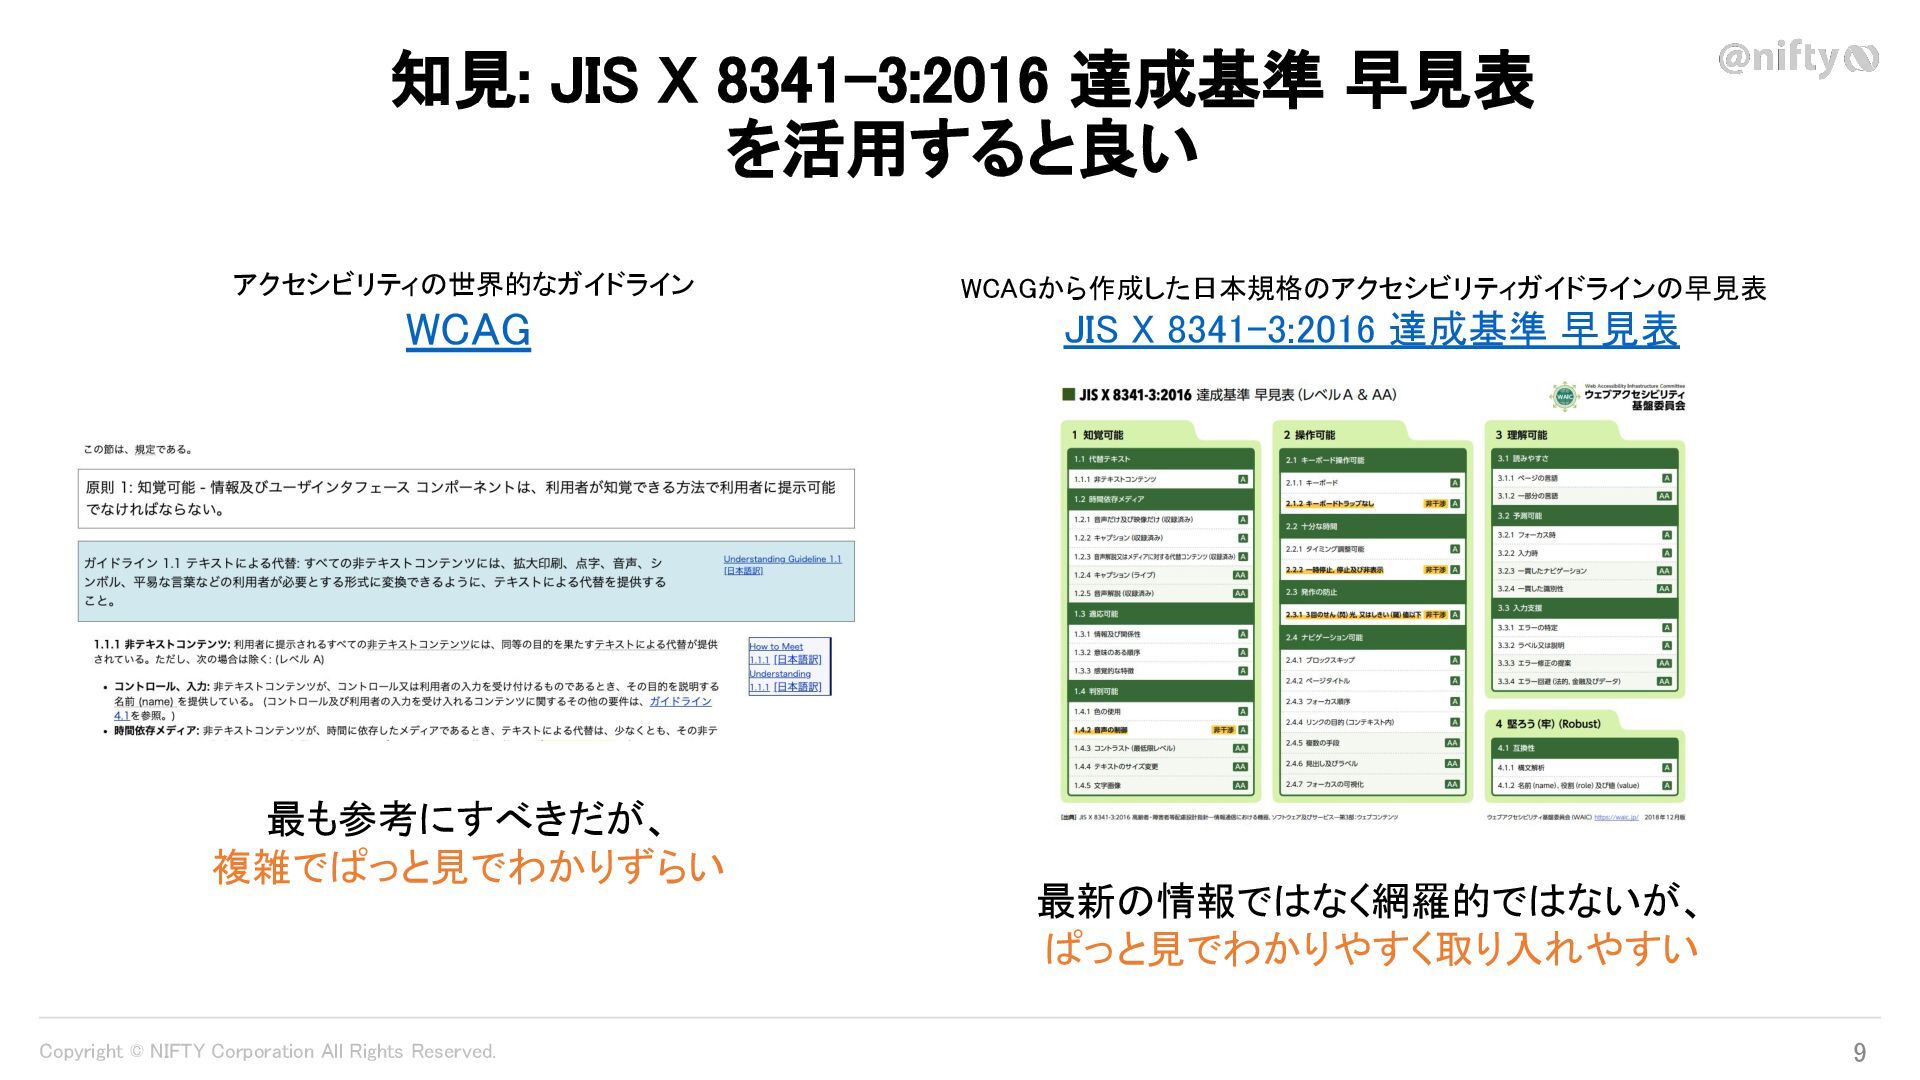Click the waic.jp URL in footer
Screen dimensions: 1920x1080
(x=1616, y=817)
